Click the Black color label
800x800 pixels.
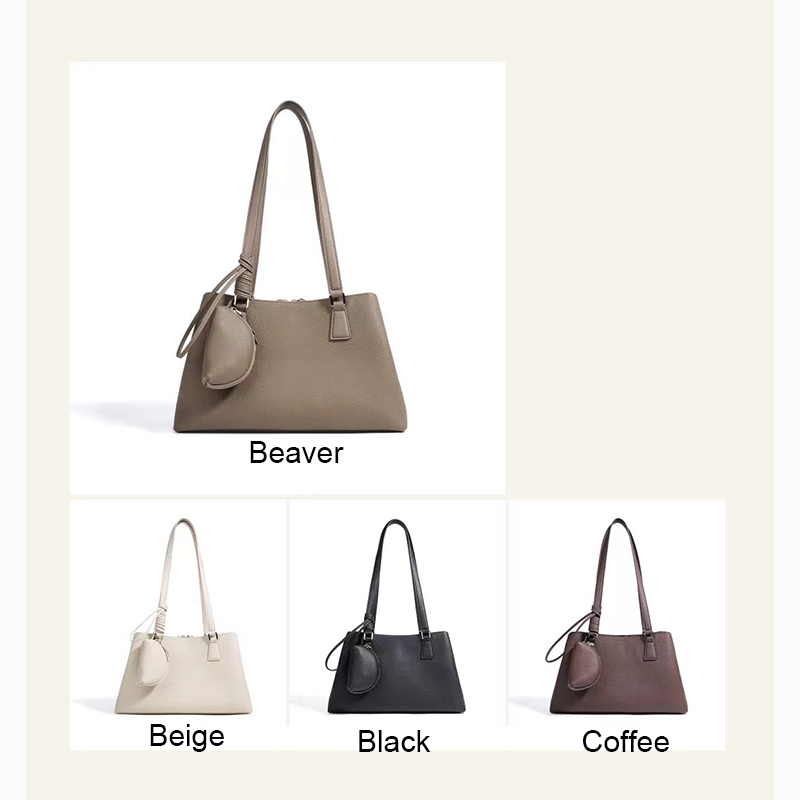394,741
